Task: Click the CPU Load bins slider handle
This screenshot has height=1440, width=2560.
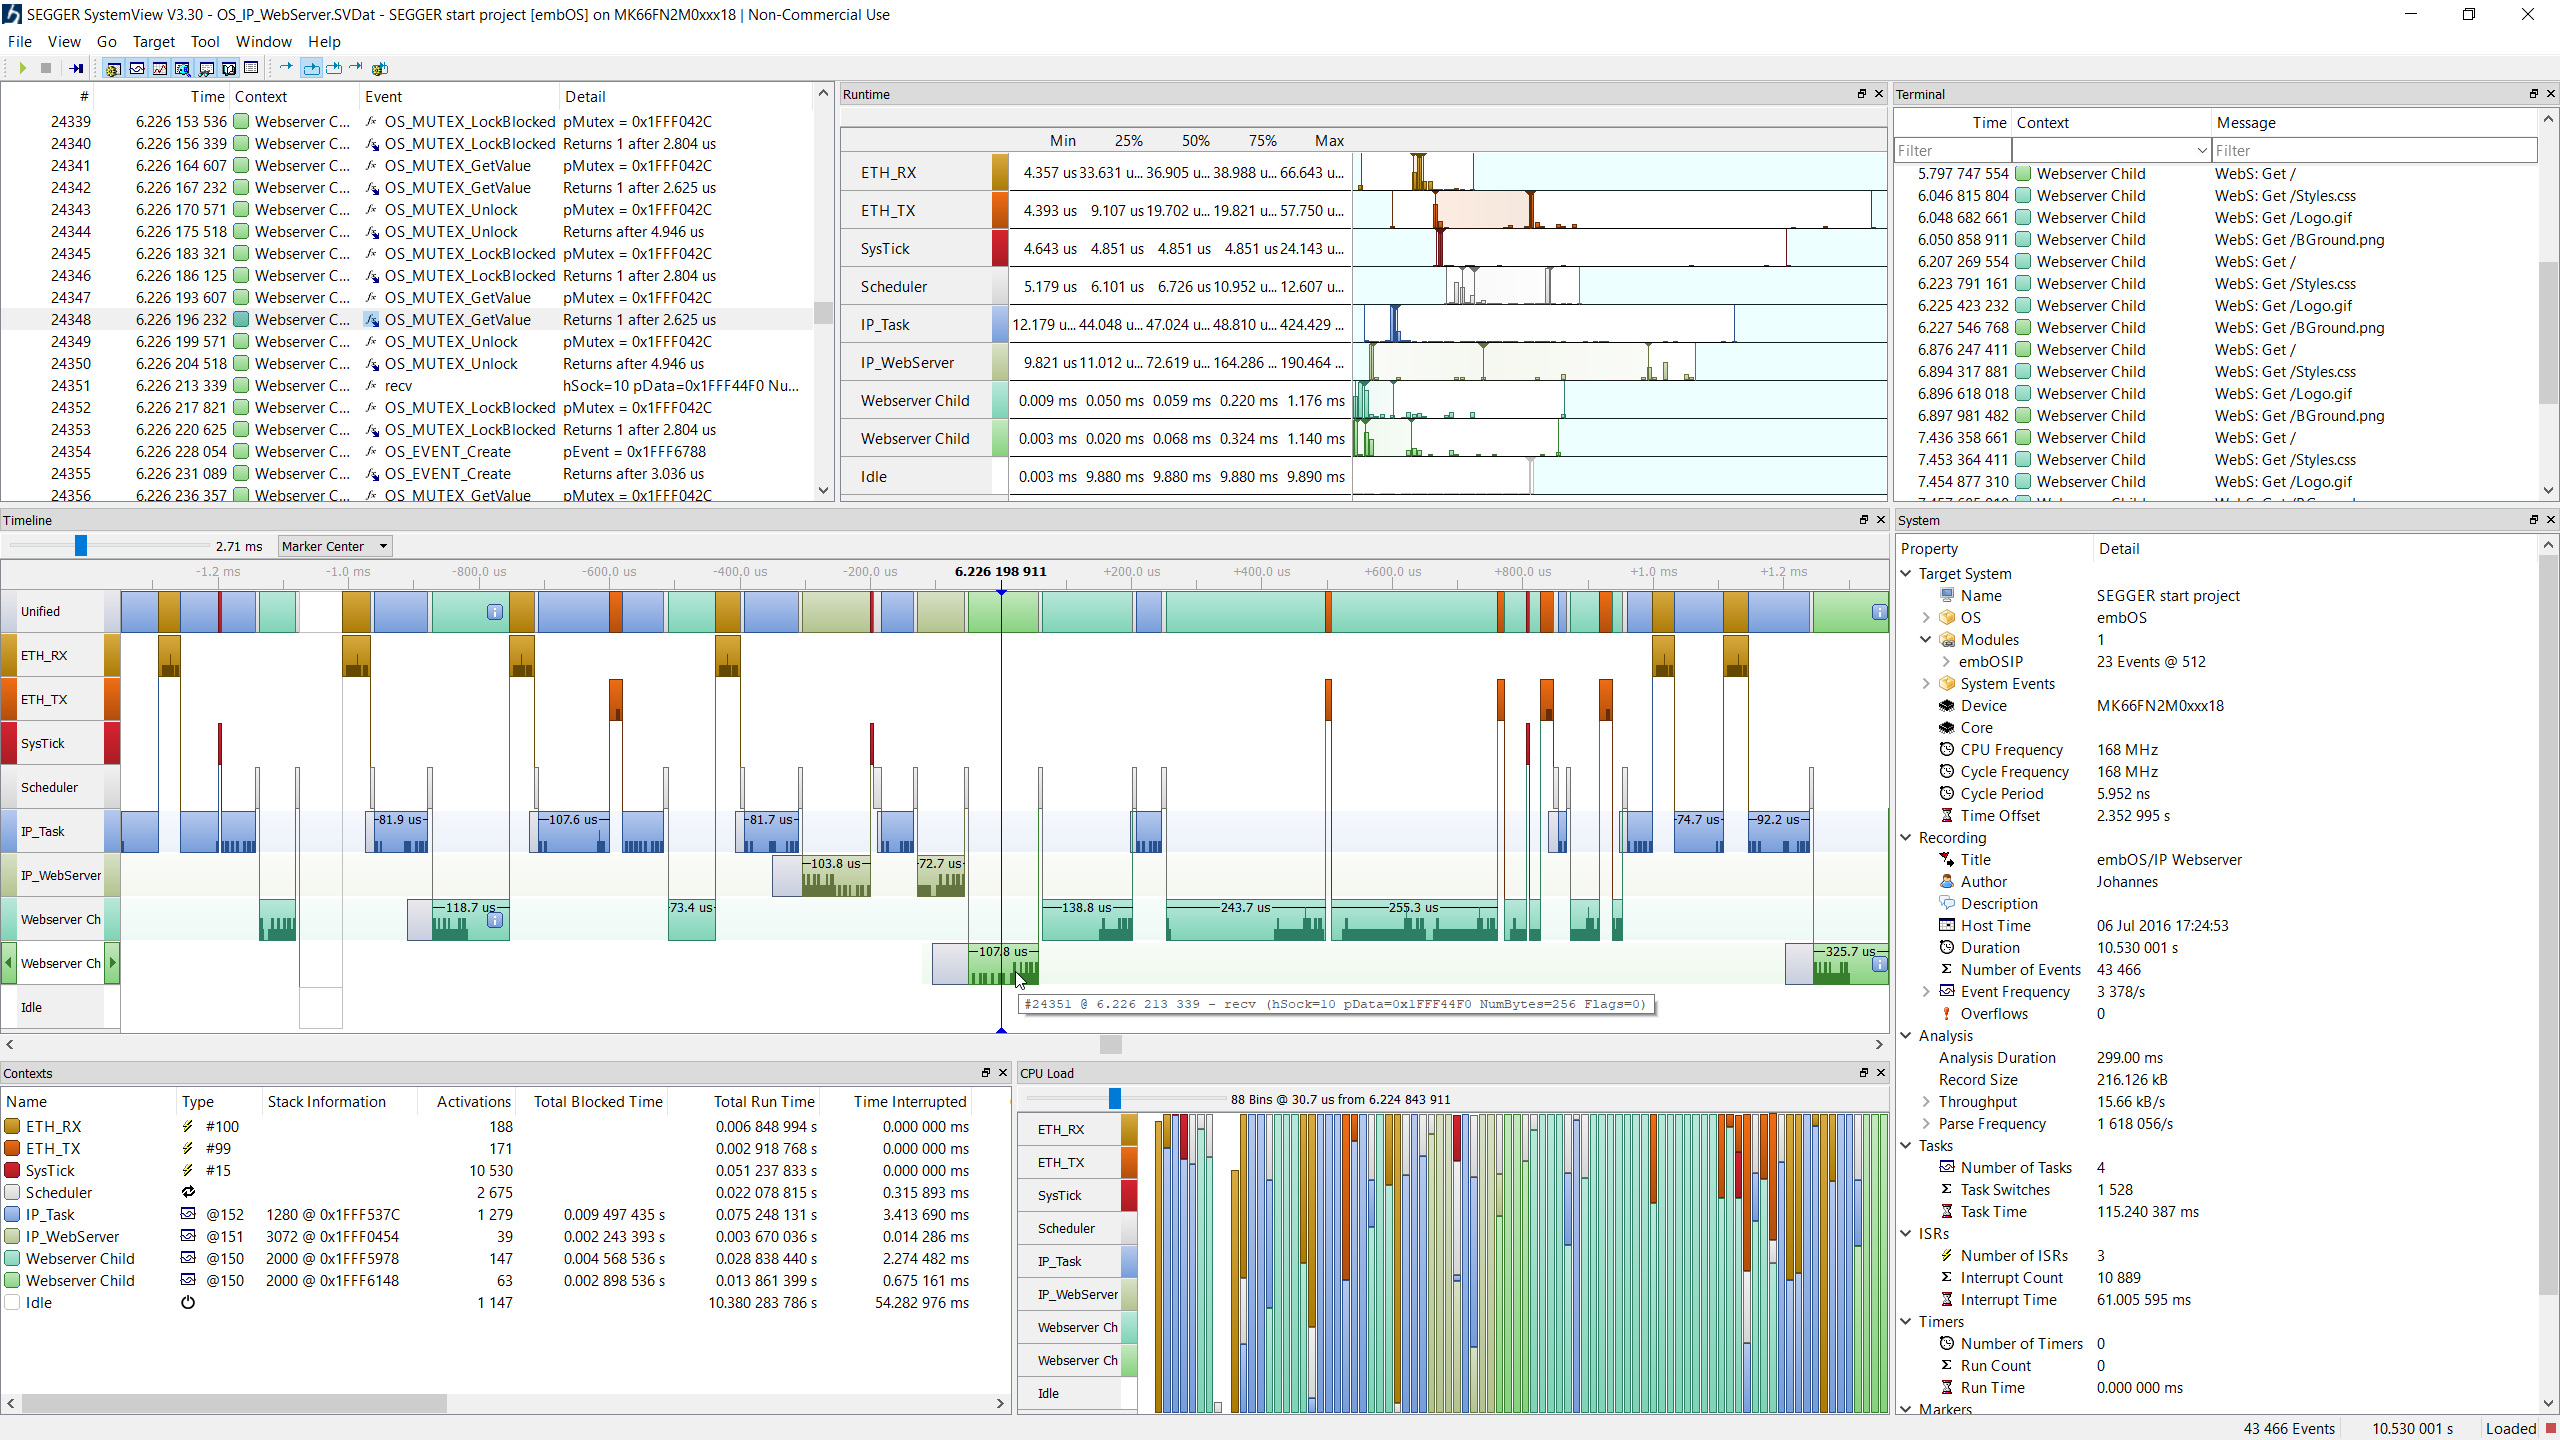Action: point(1115,1099)
